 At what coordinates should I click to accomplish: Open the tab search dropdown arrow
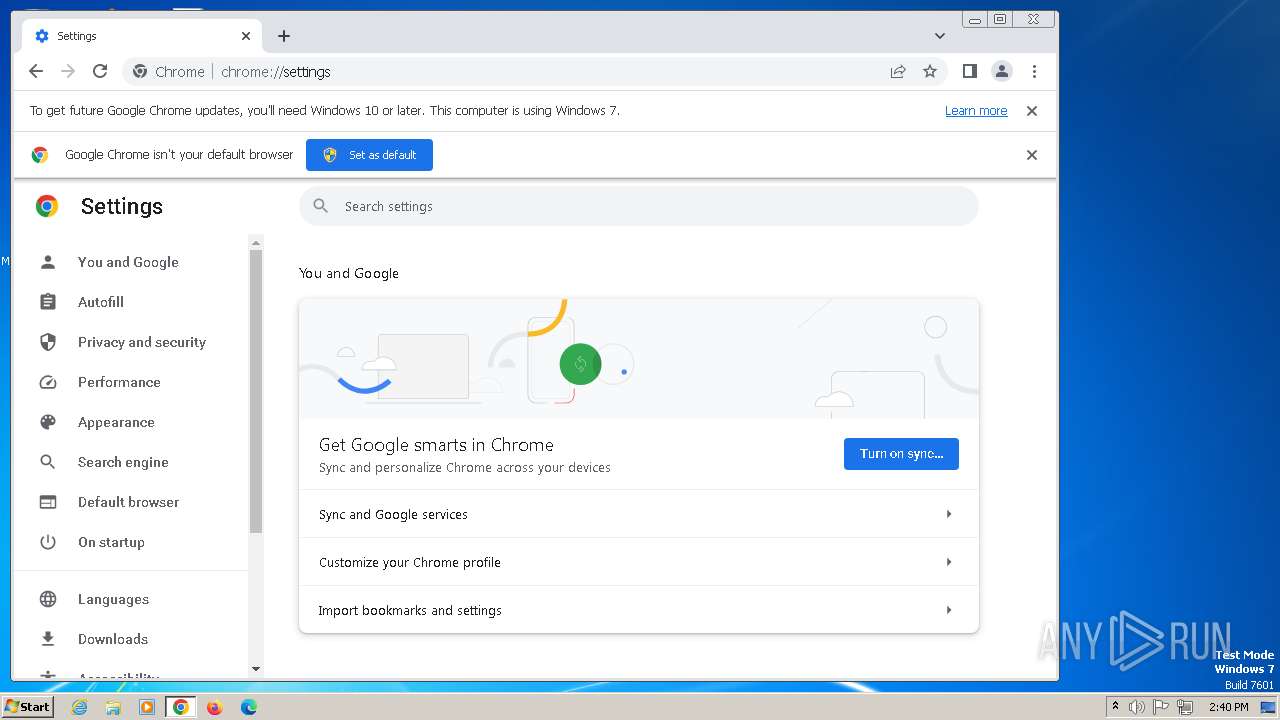tap(940, 36)
